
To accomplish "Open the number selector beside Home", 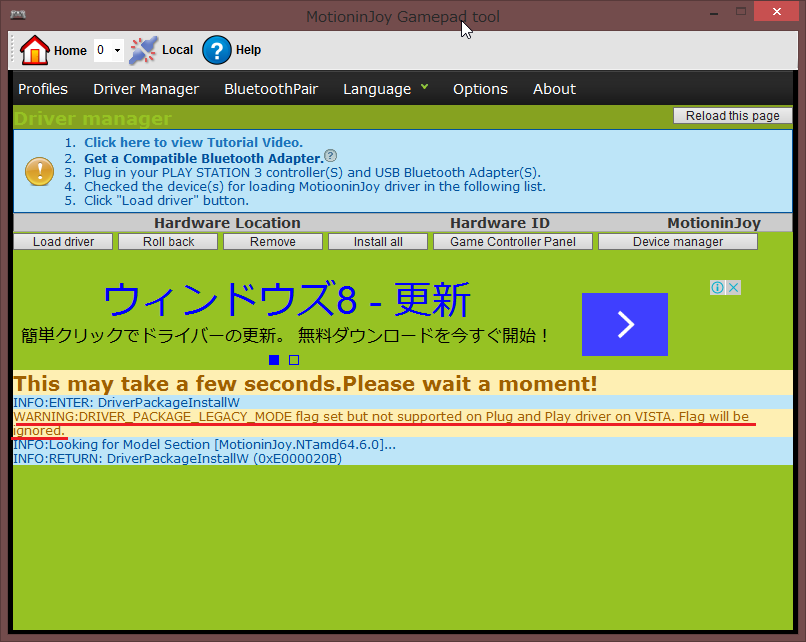I will pyautogui.click(x=107, y=50).
